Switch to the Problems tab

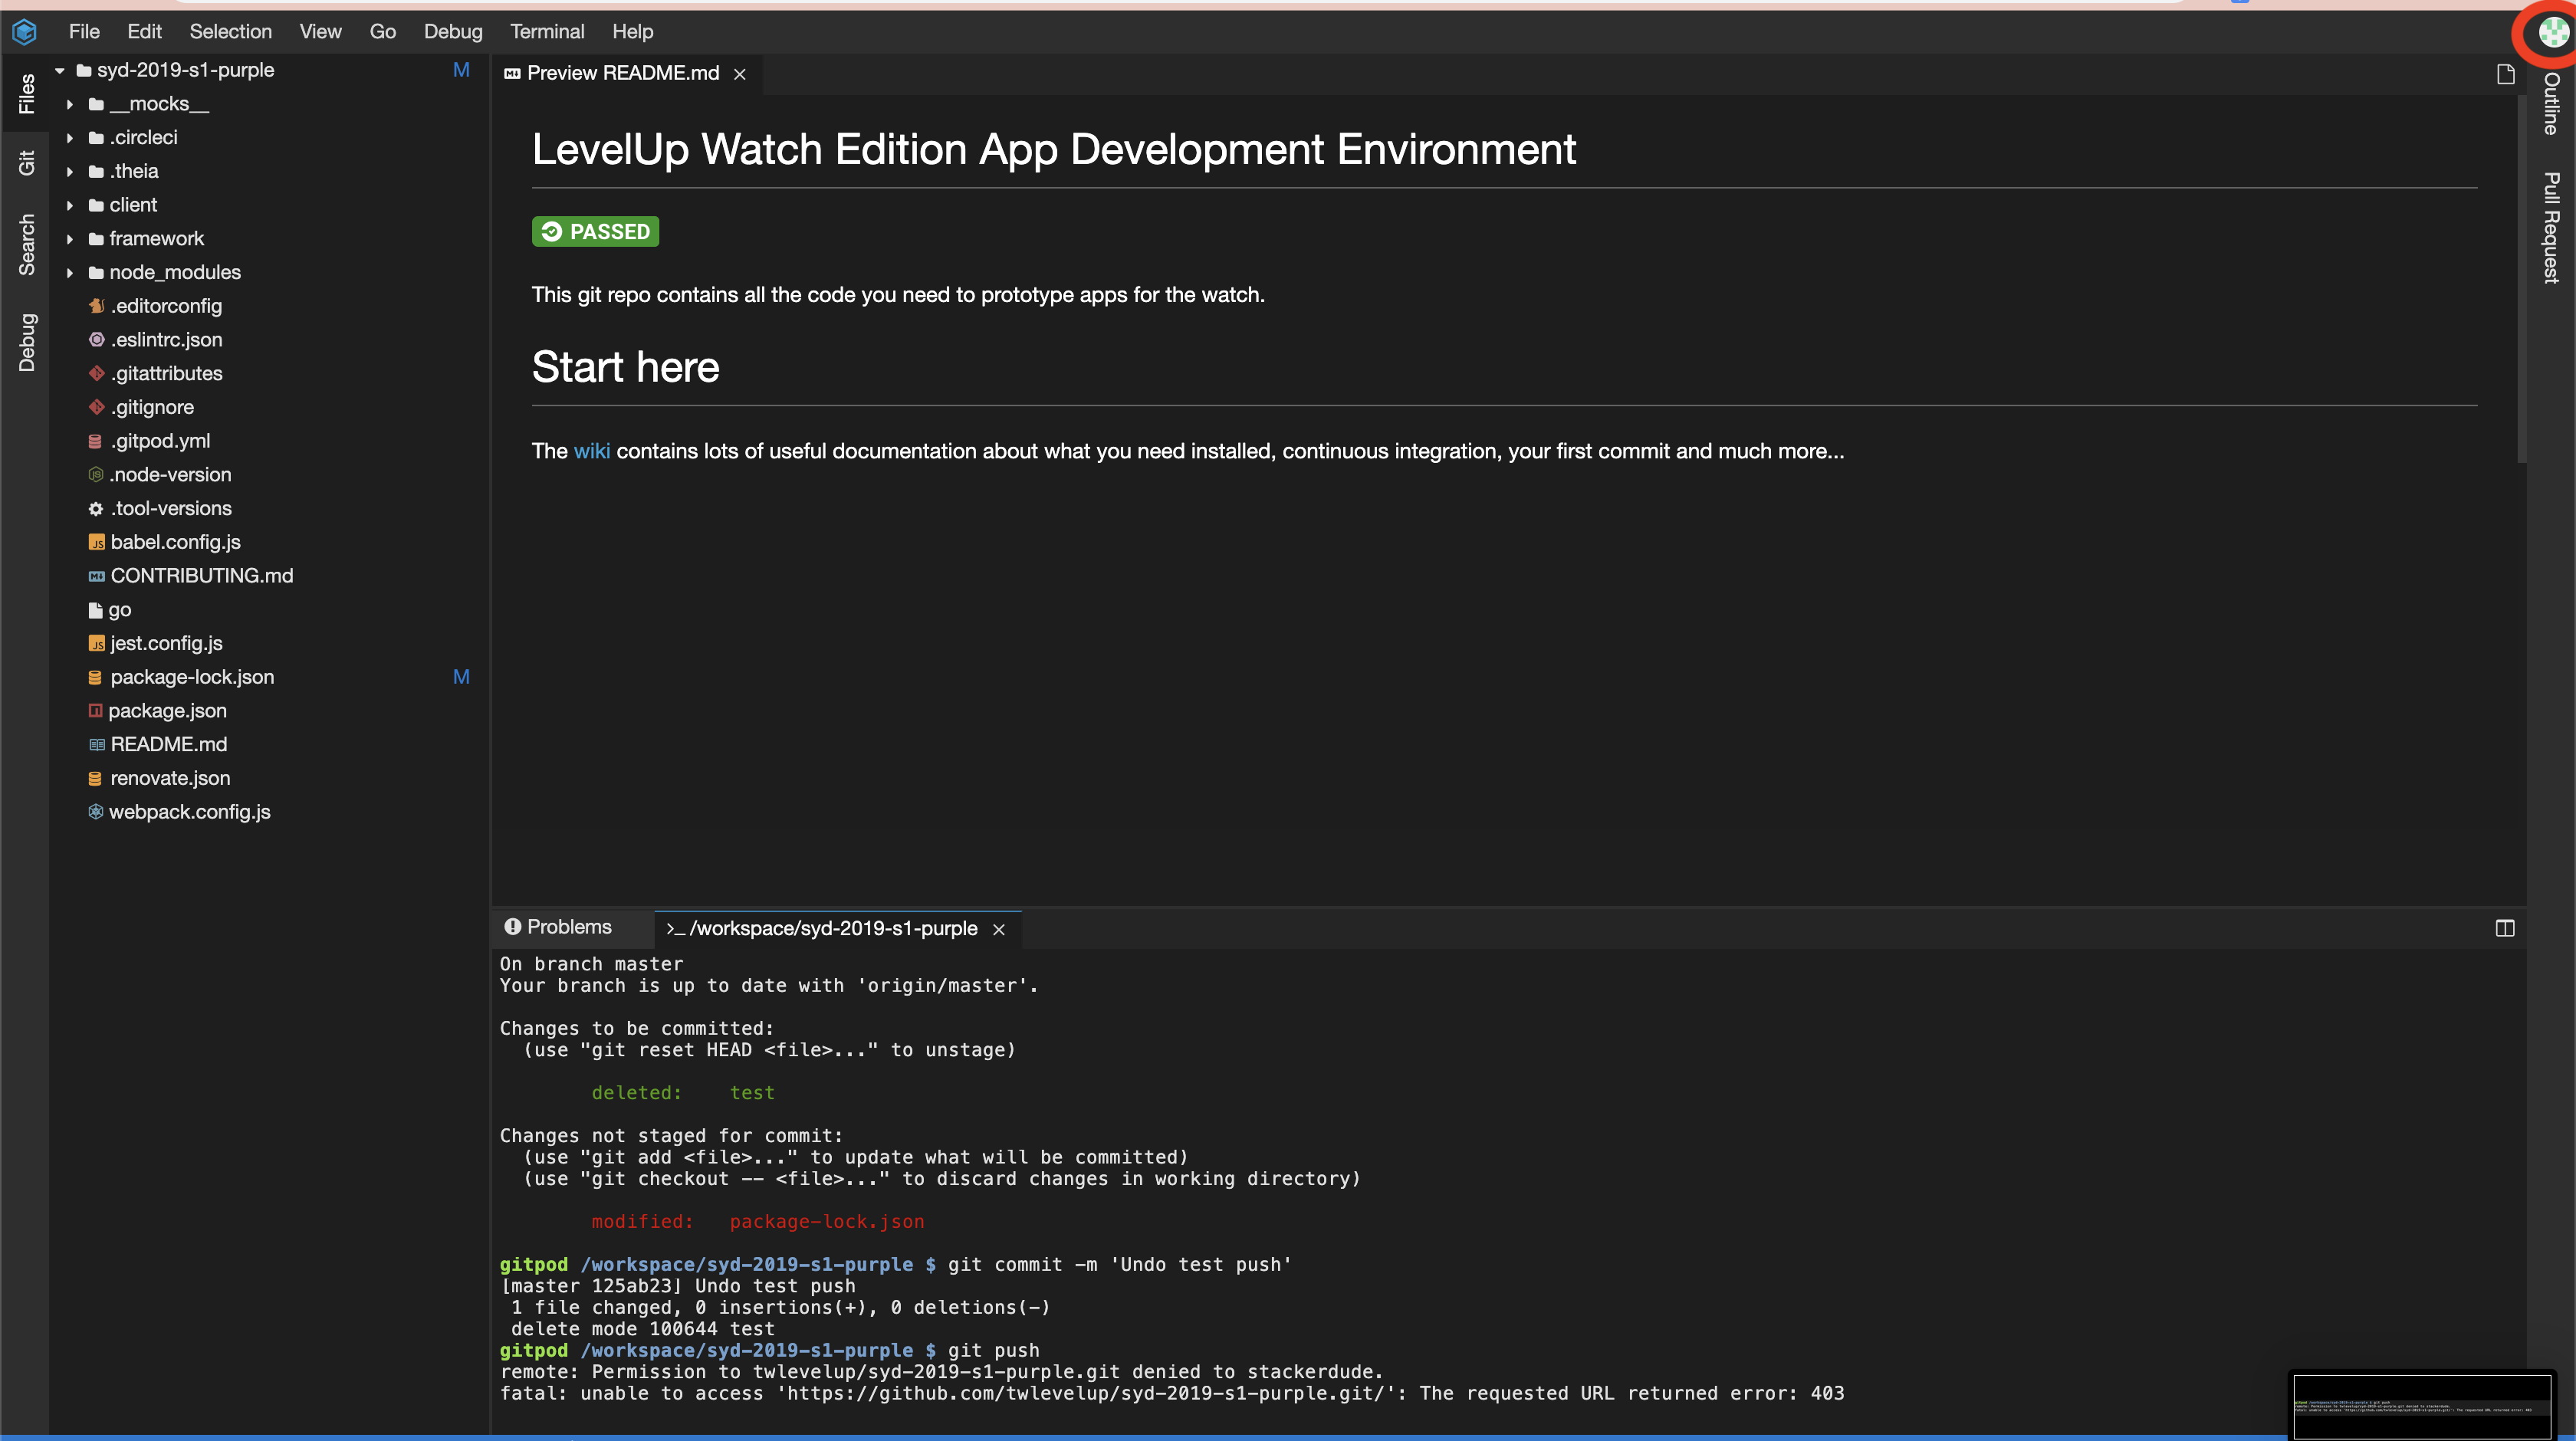coord(559,927)
